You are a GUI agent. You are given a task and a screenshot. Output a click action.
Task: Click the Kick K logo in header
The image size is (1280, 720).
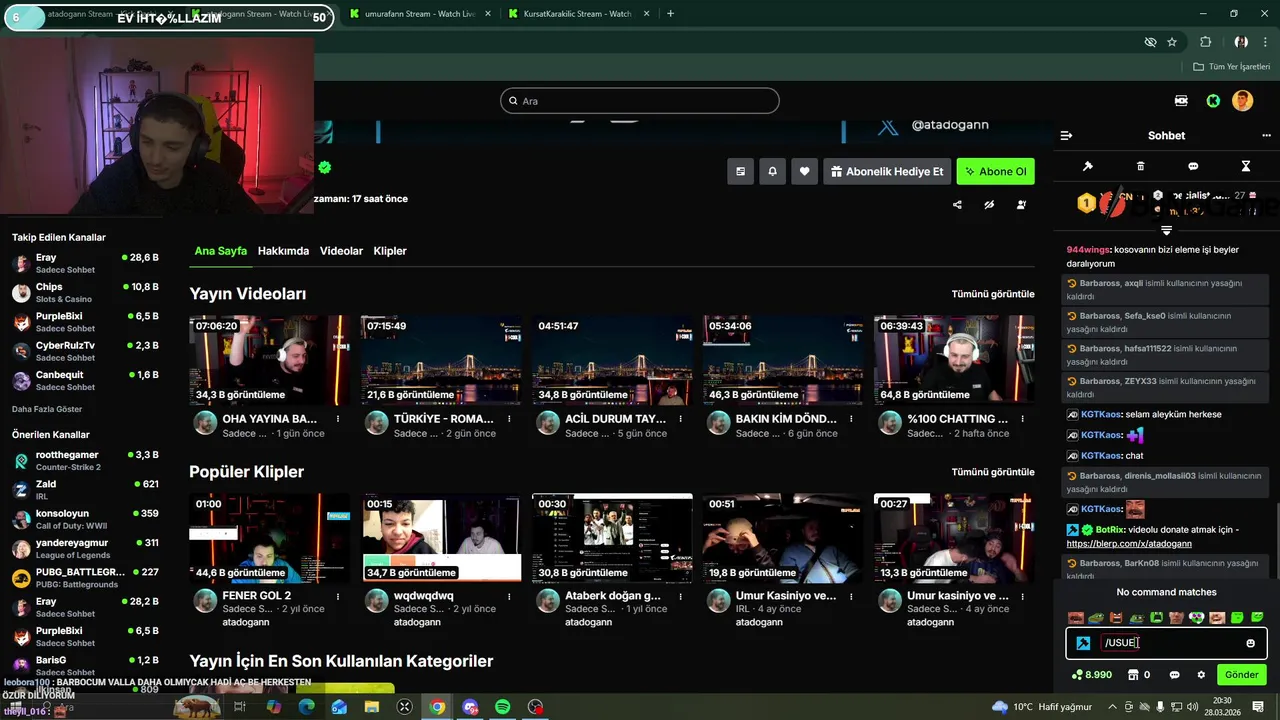1213,101
